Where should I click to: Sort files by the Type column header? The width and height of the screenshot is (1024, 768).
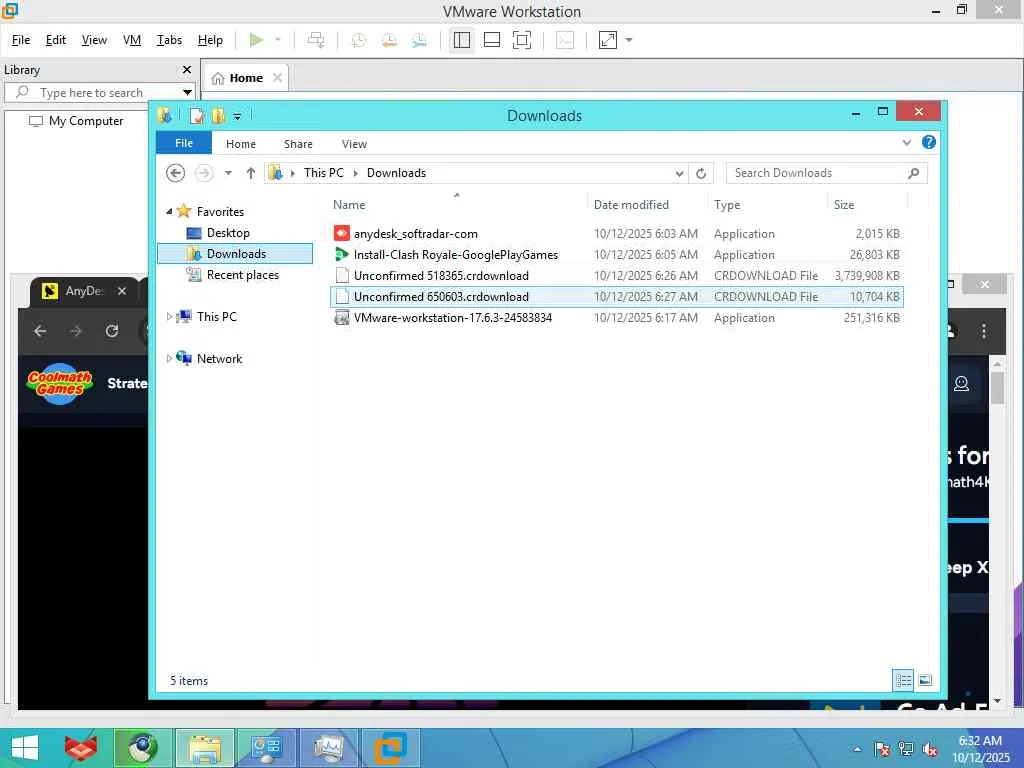727,204
